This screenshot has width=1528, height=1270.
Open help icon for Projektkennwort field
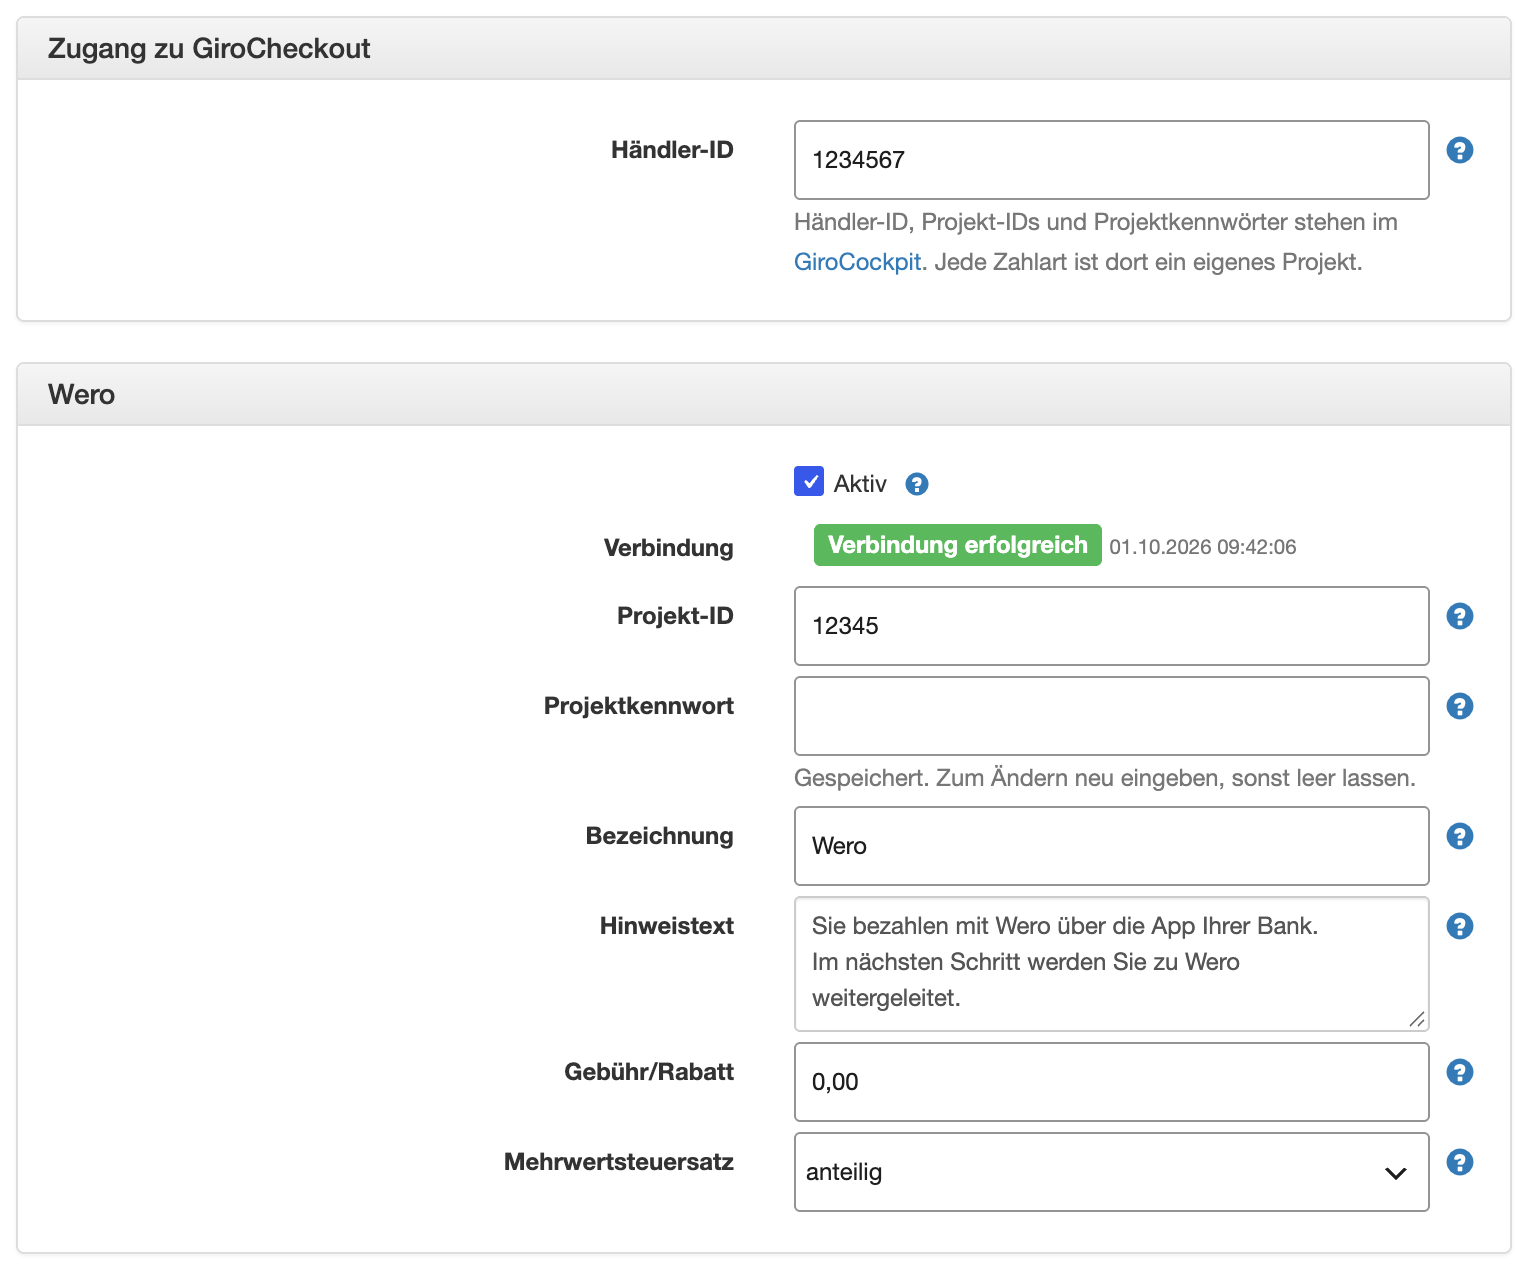1459,706
